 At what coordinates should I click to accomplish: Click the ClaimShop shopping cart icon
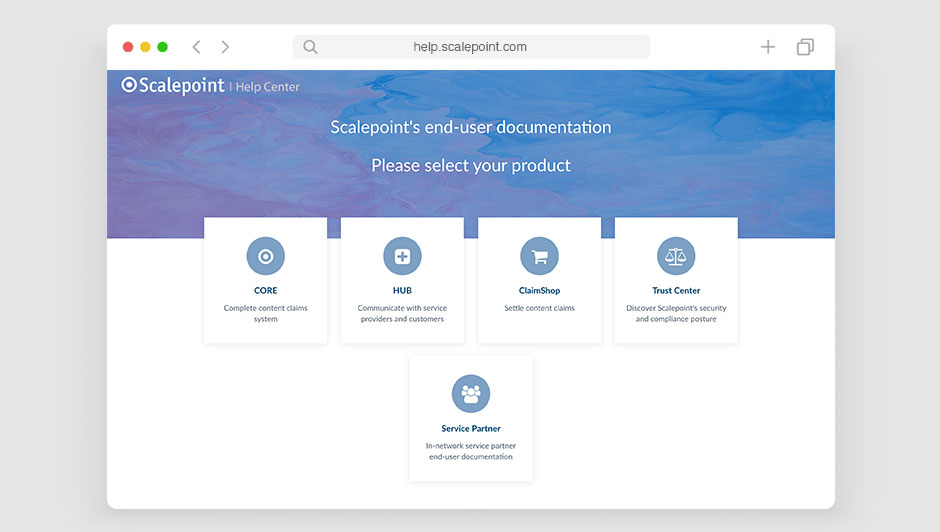(539, 257)
